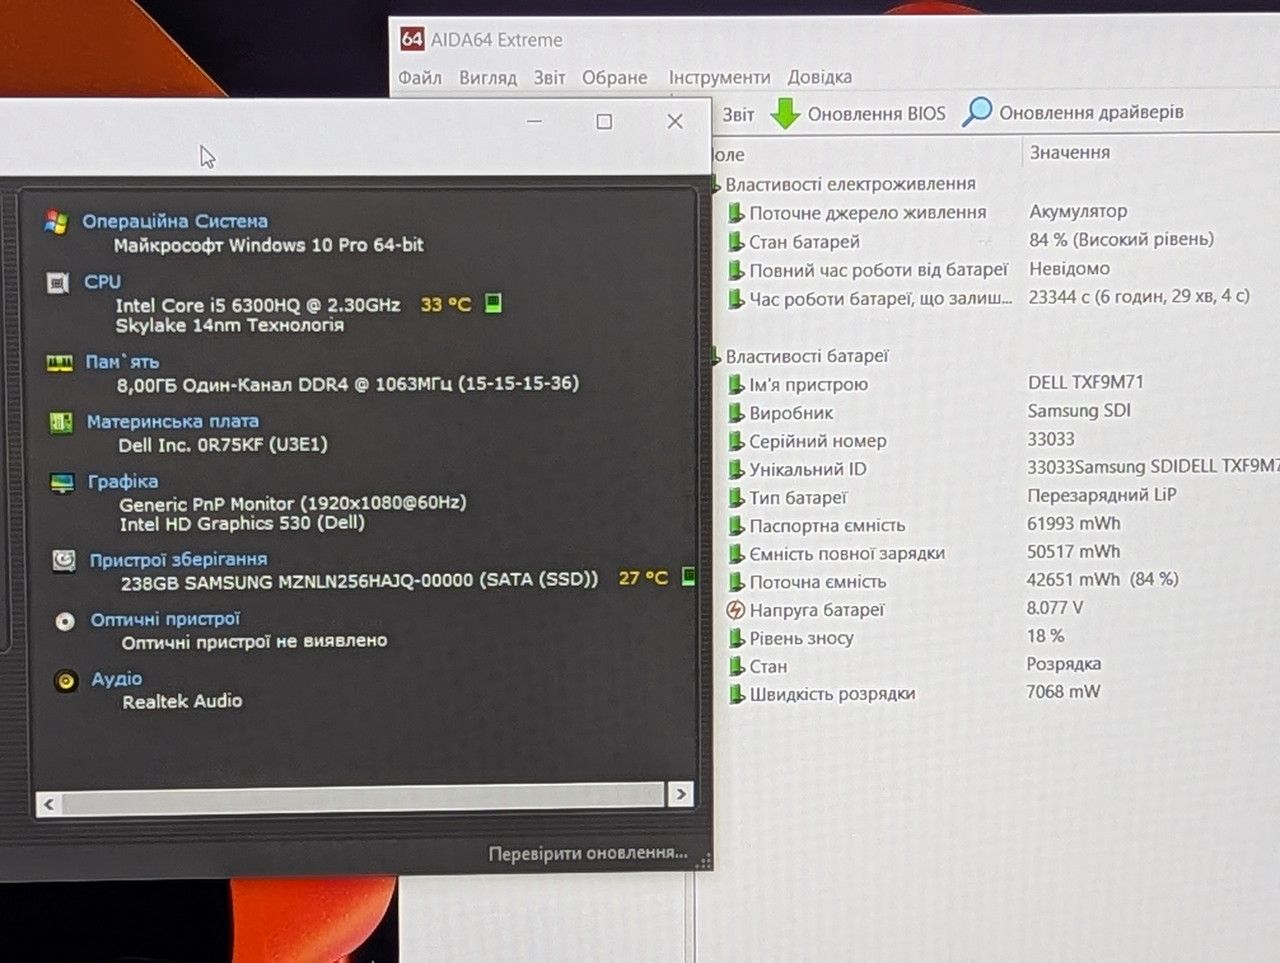Image resolution: width=1280 pixels, height=963 pixels.
Task: Click the battery voltage icon beside Напруга батареї
Action: [735, 610]
